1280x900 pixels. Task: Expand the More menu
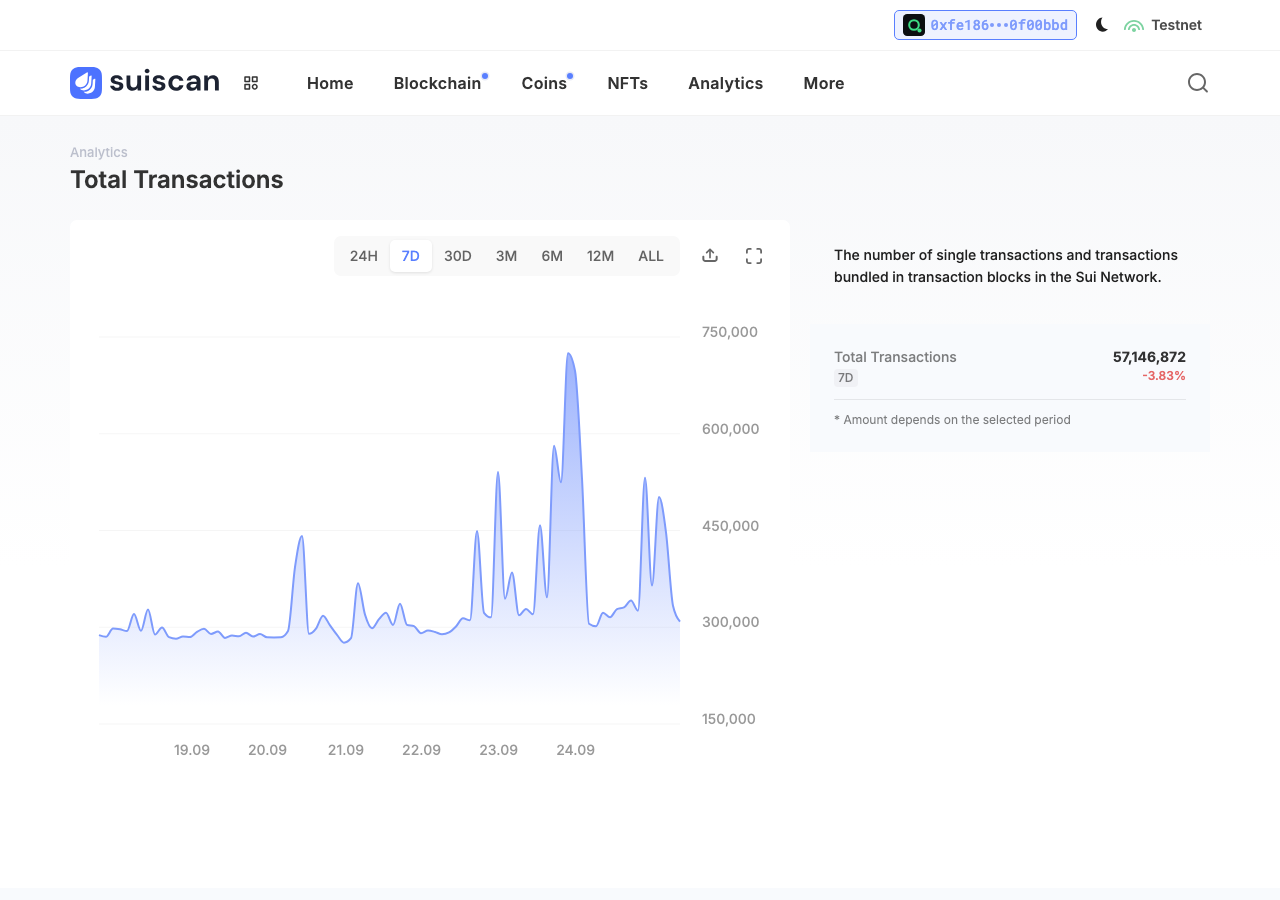[824, 83]
